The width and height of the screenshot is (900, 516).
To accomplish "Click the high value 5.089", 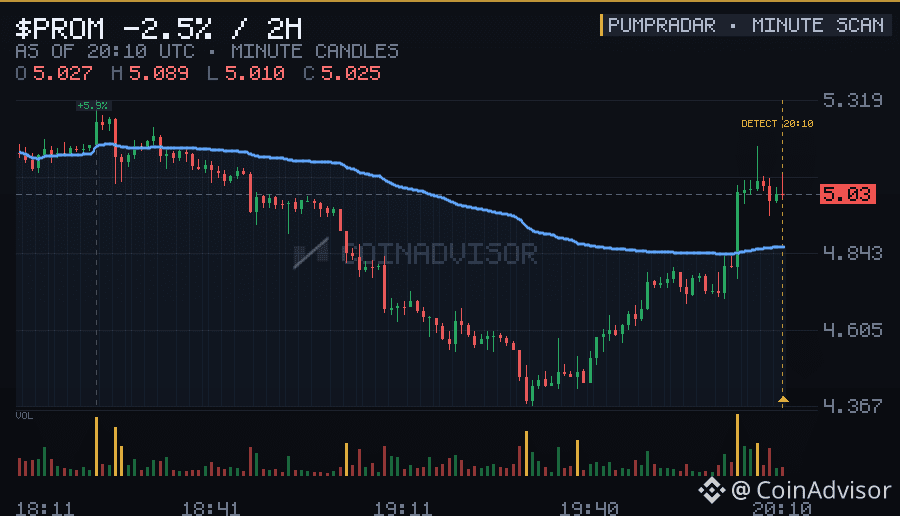I will 158,73.
